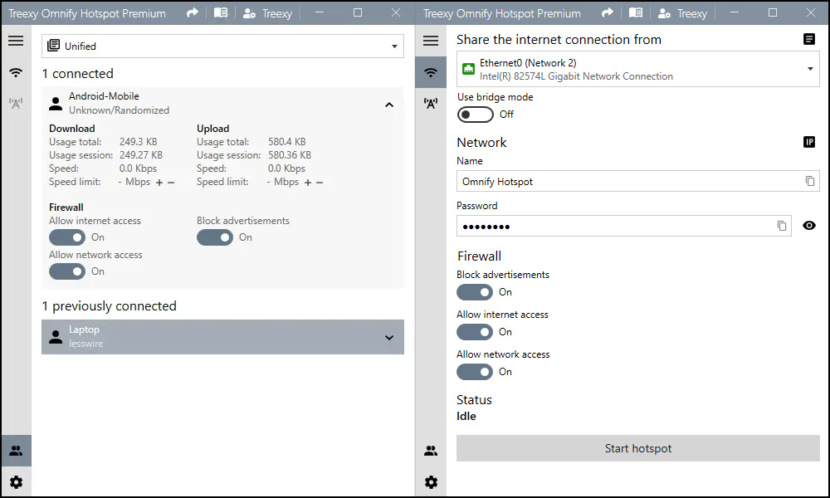830x498 pixels.
Task: Click download usage total 249.3 KB
Action: (x=138, y=142)
